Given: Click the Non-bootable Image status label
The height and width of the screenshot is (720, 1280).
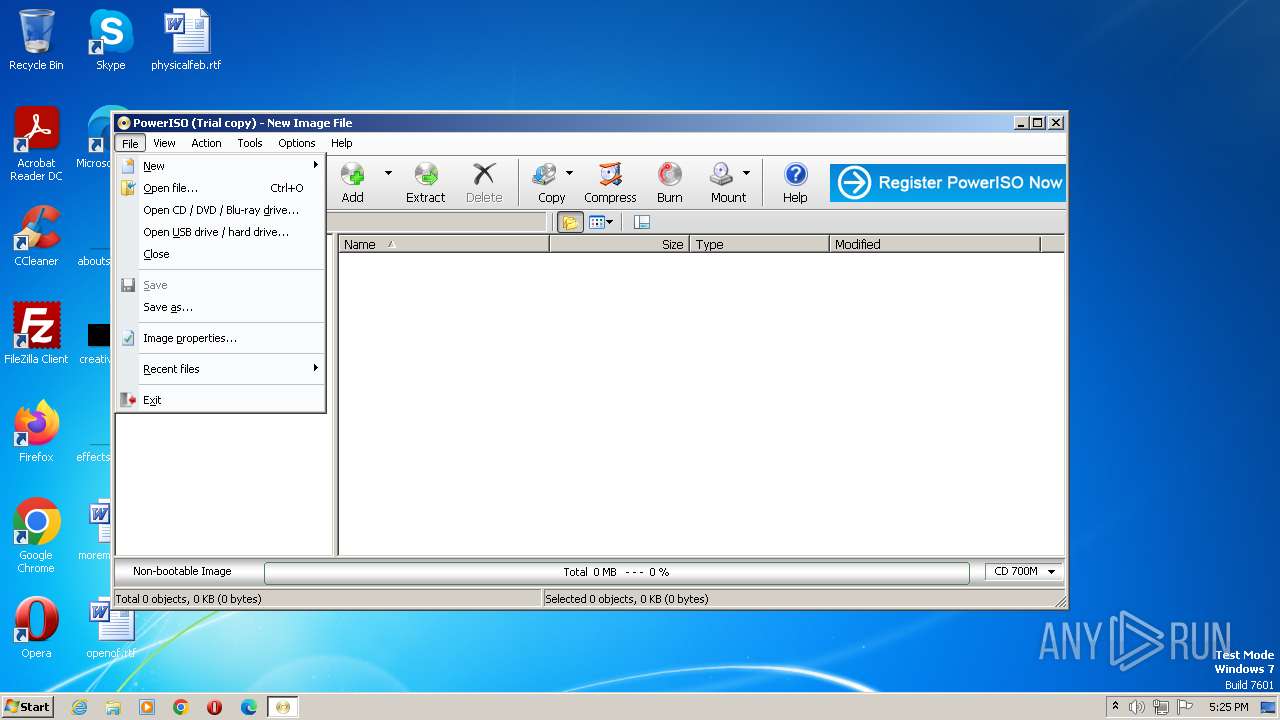Looking at the screenshot, I should coord(182,572).
